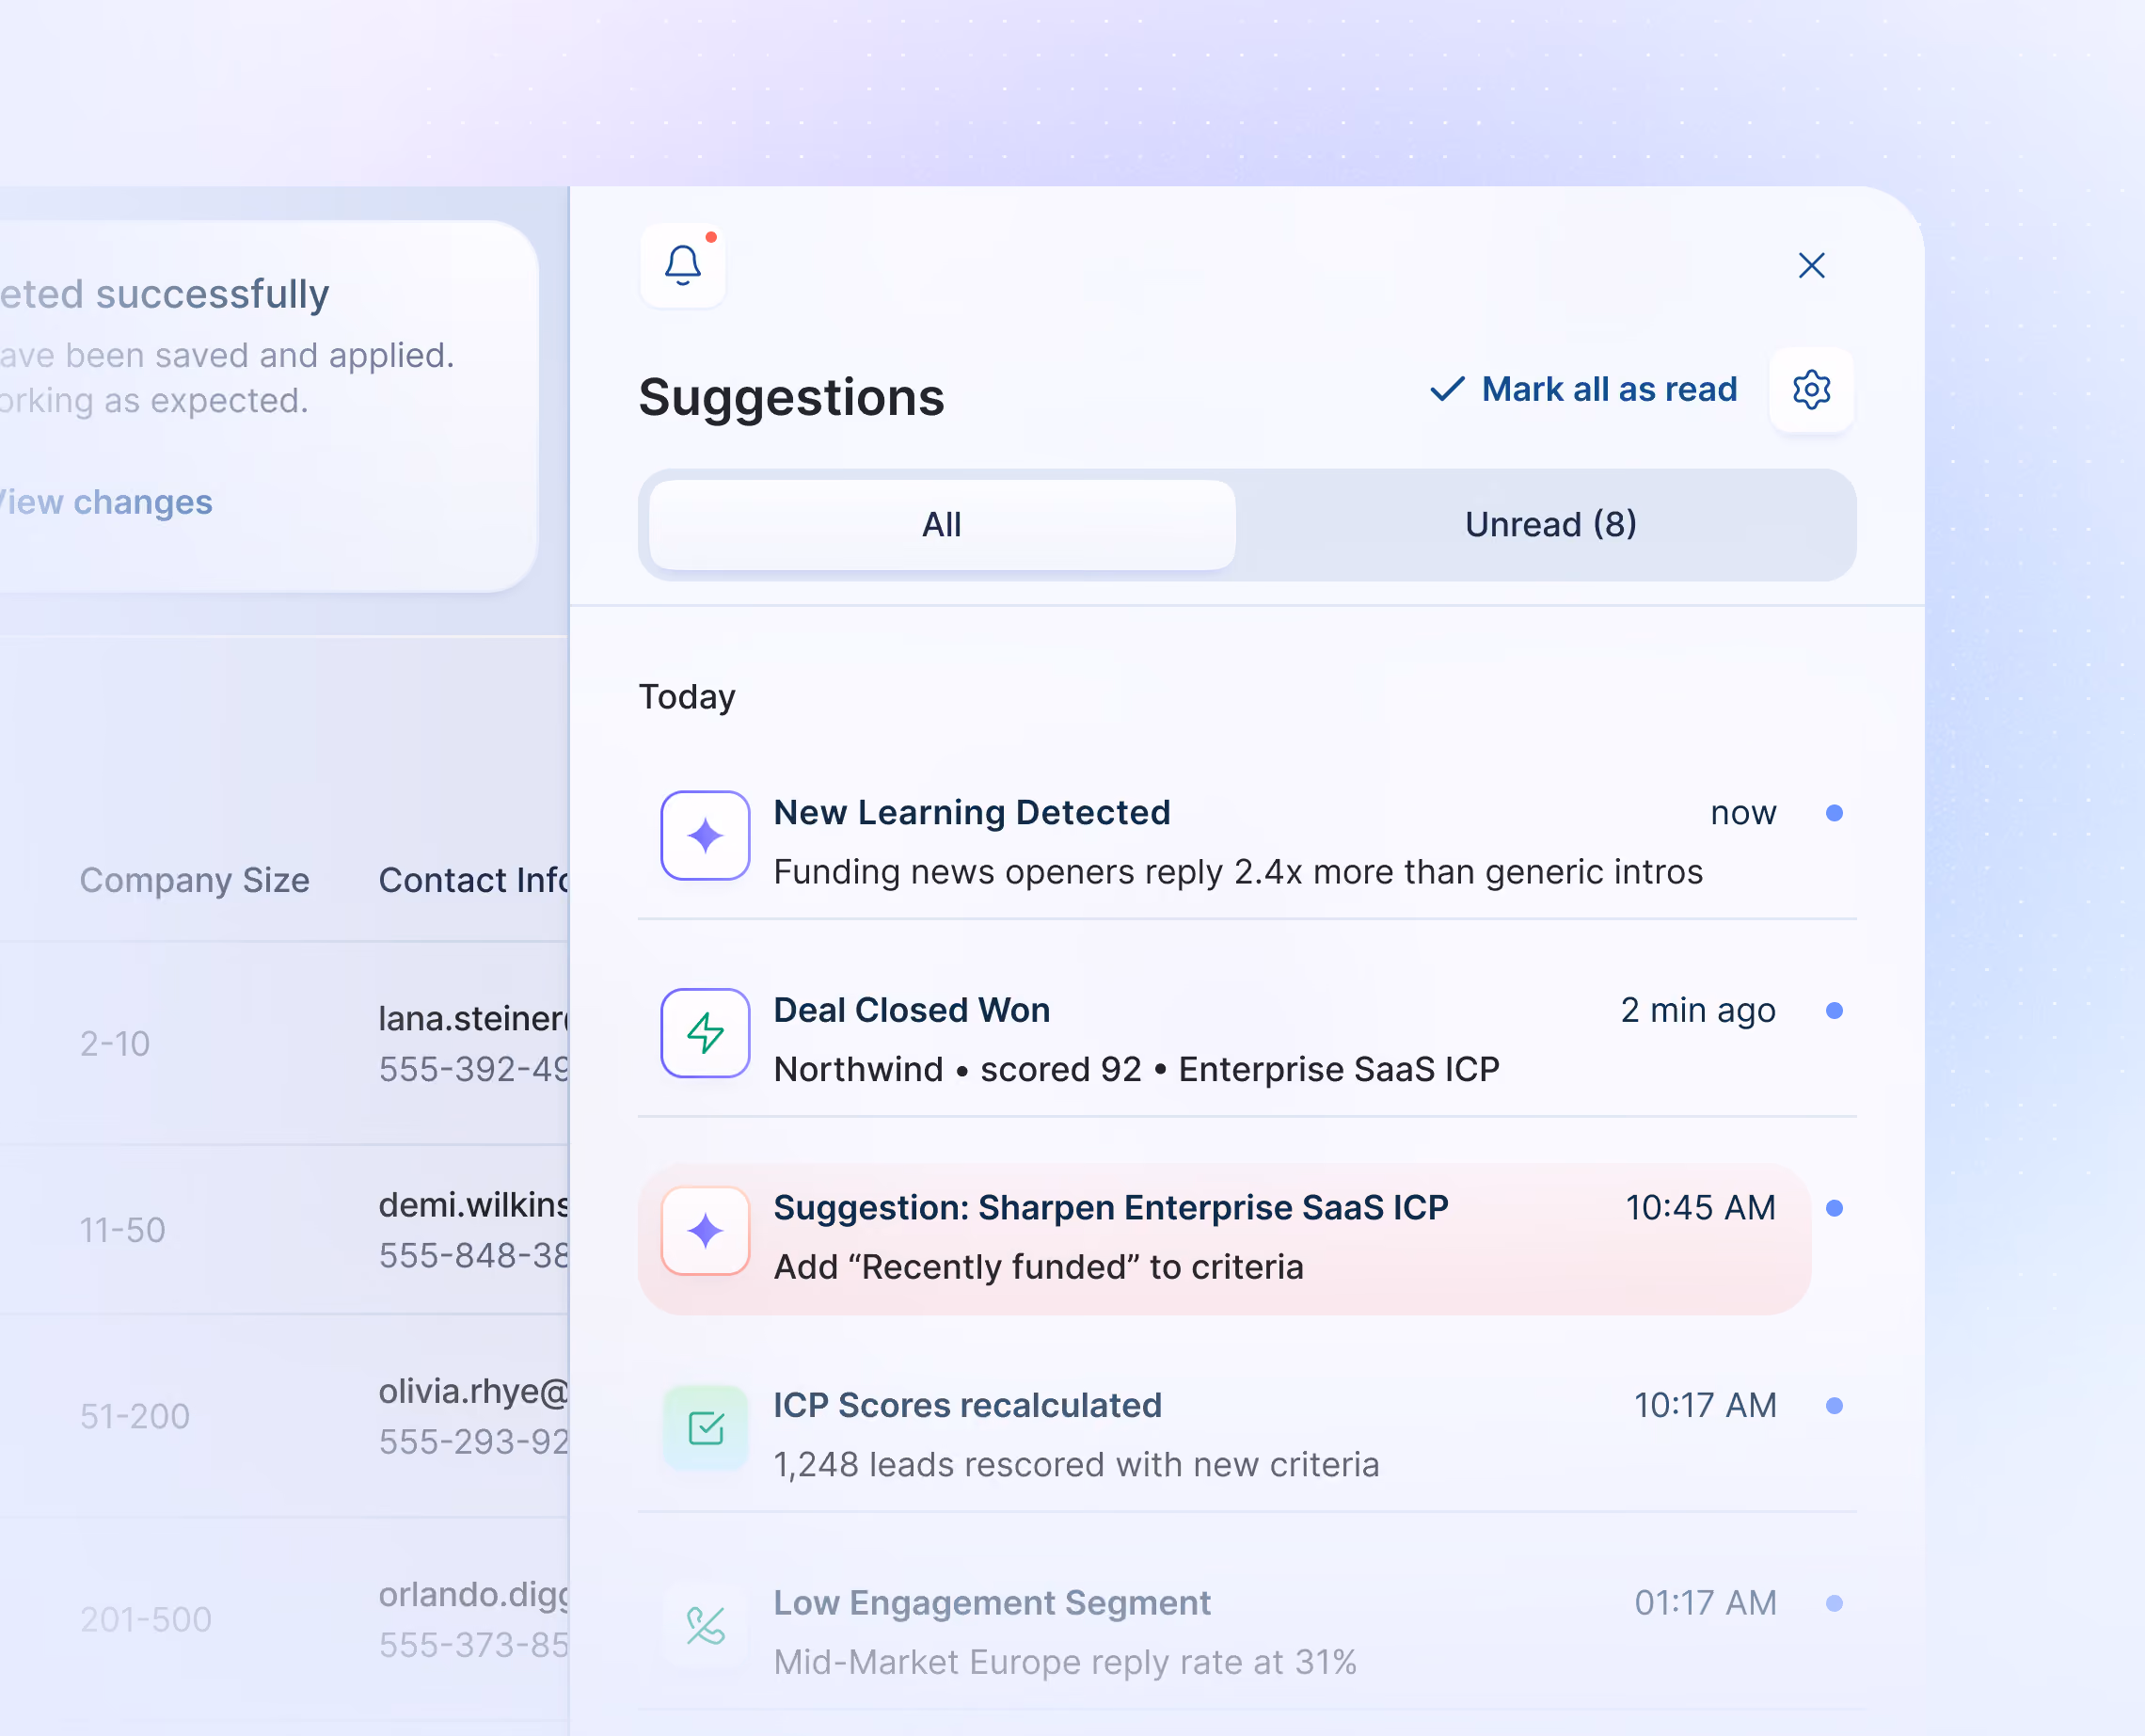This screenshot has height=1736, width=2145.
Task: Click '1,248 leads rescored with new criteria' text
Action: [1076, 1464]
